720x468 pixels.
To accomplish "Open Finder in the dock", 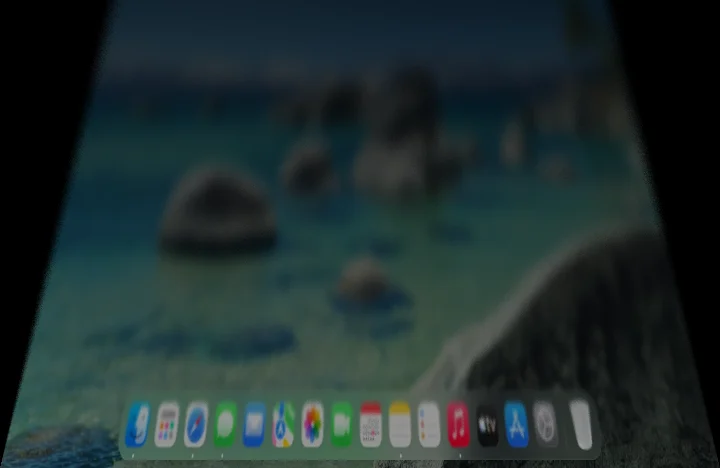I will click(x=138, y=424).
